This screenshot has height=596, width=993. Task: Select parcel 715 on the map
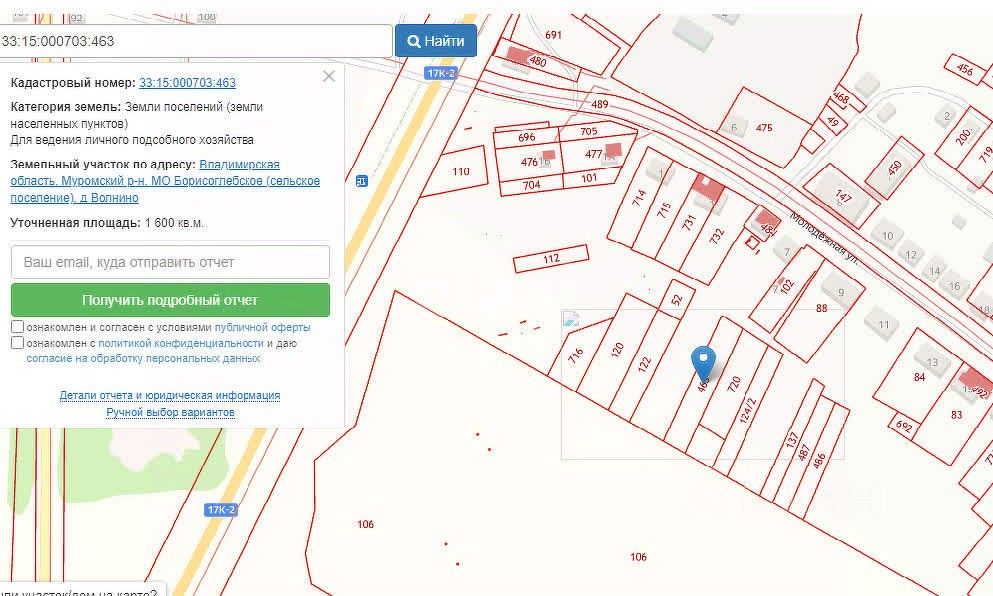(664, 210)
